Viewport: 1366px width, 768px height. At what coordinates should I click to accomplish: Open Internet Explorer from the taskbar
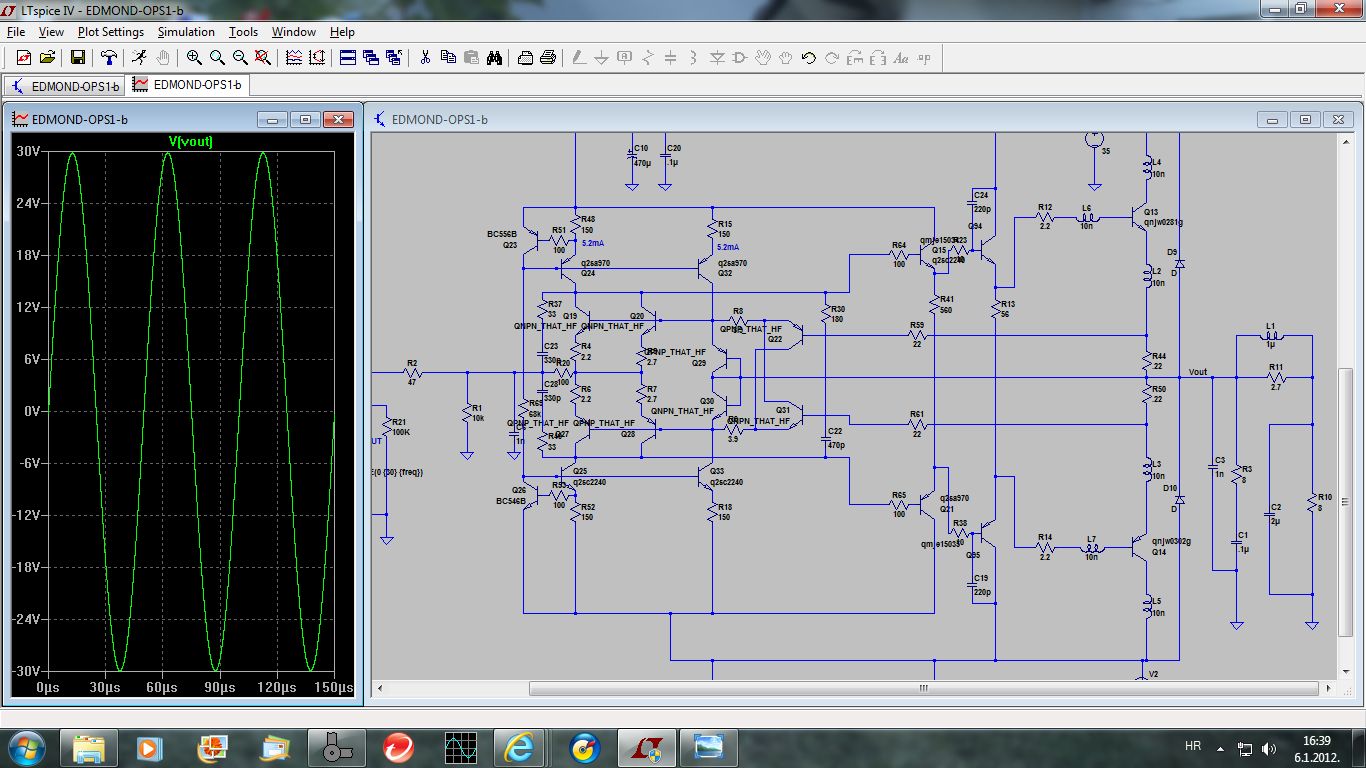pos(521,748)
